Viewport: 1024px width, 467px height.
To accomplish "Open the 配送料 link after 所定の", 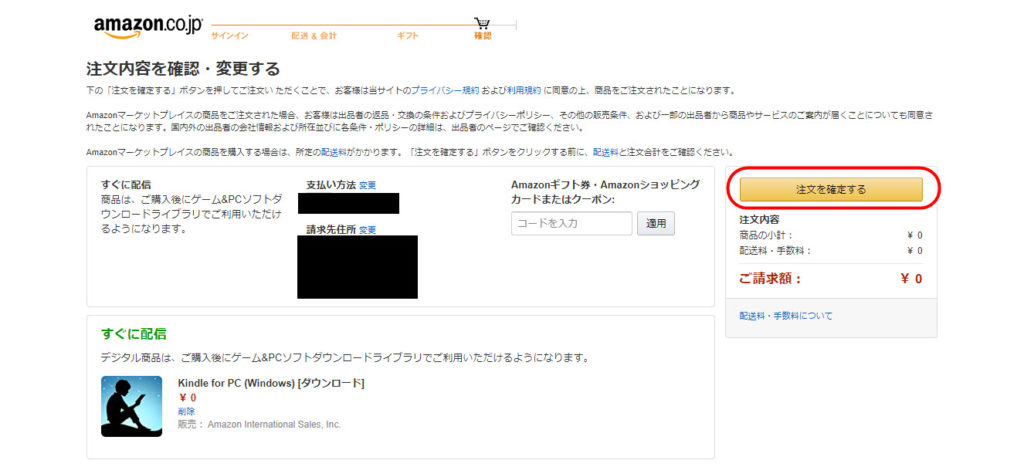I will pyautogui.click(x=334, y=152).
